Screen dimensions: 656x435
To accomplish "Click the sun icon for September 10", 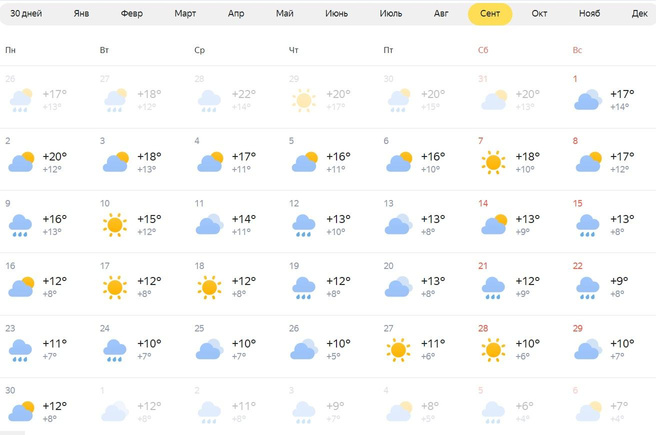I will (x=115, y=224).
